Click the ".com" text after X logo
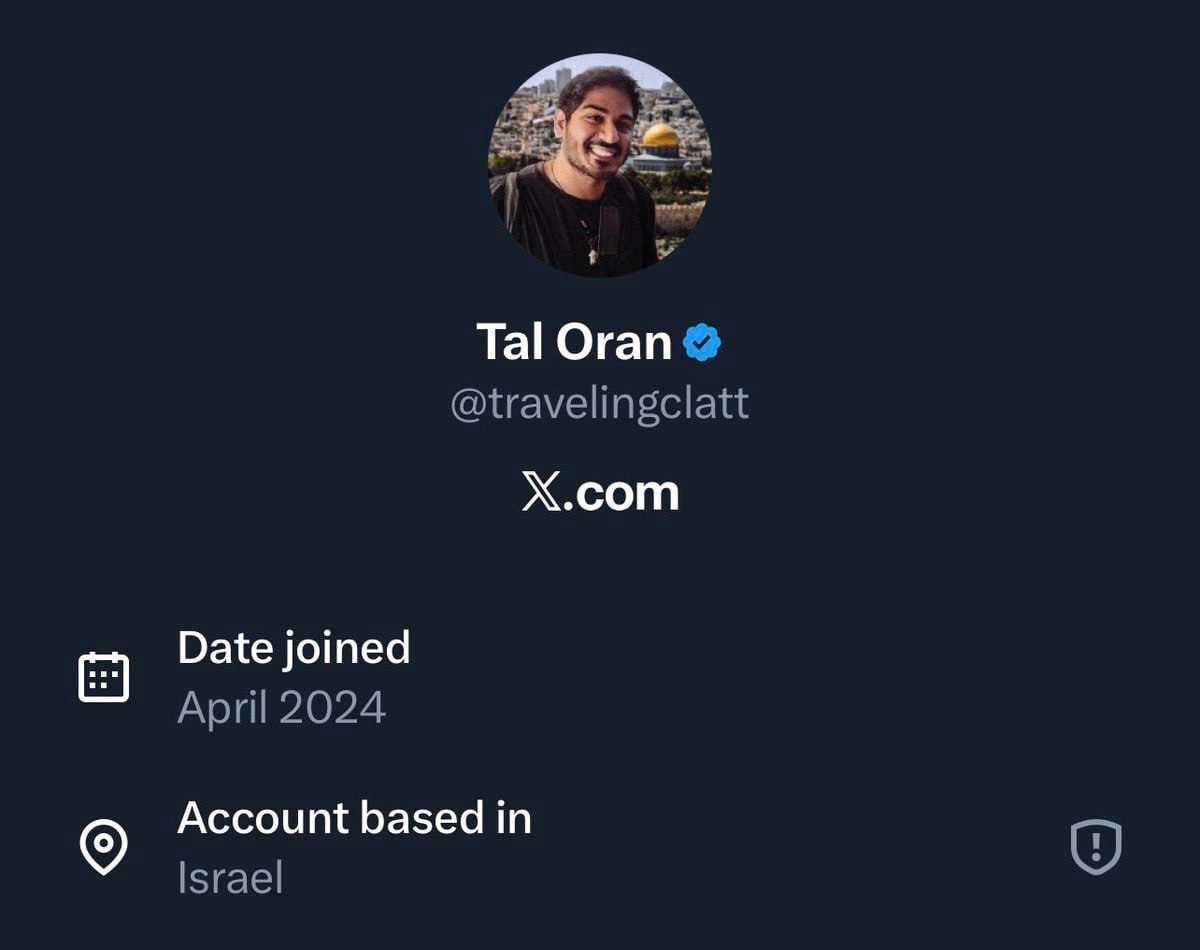The width and height of the screenshot is (1200, 950). pos(620,493)
